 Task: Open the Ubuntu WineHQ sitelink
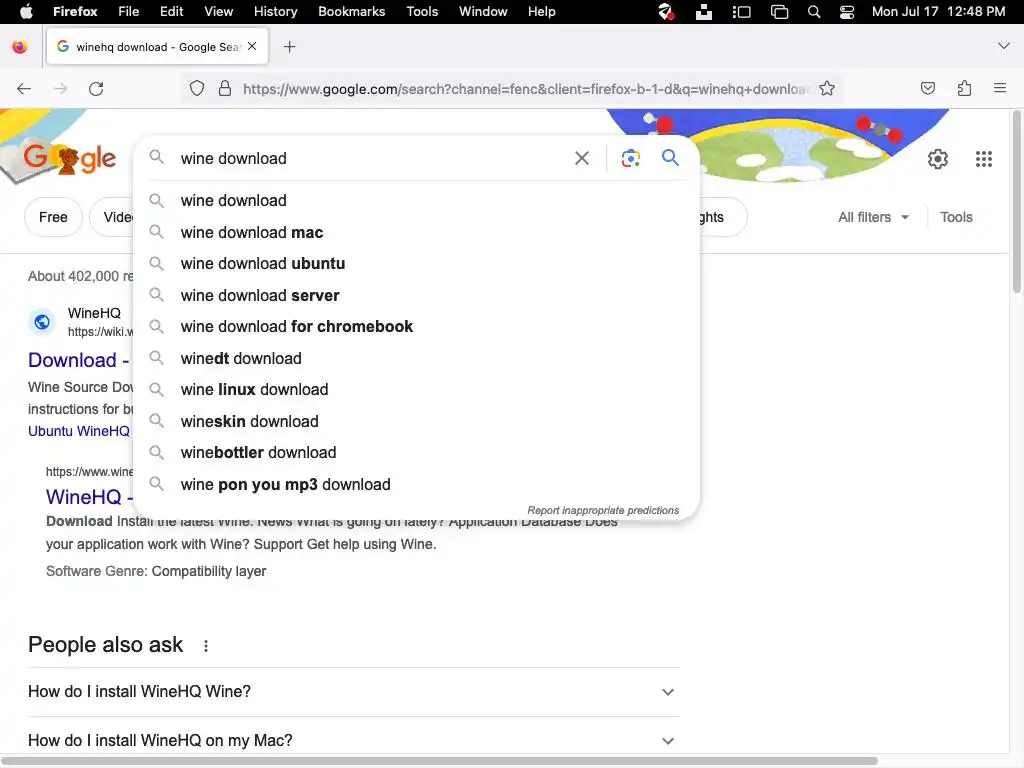[79, 431]
